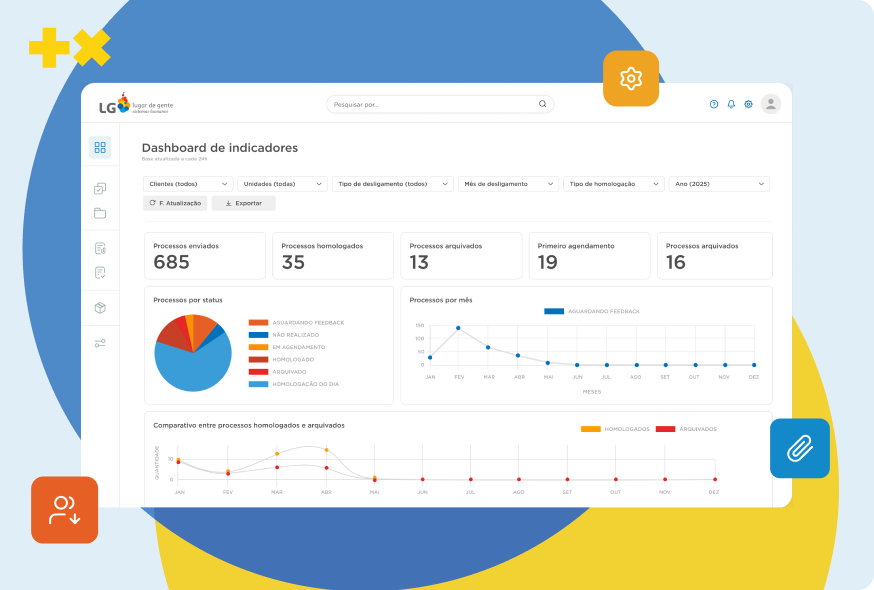Expand the Clientes (todos) dropdown
This screenshot has height=590, width=874.
coord(188,184)
